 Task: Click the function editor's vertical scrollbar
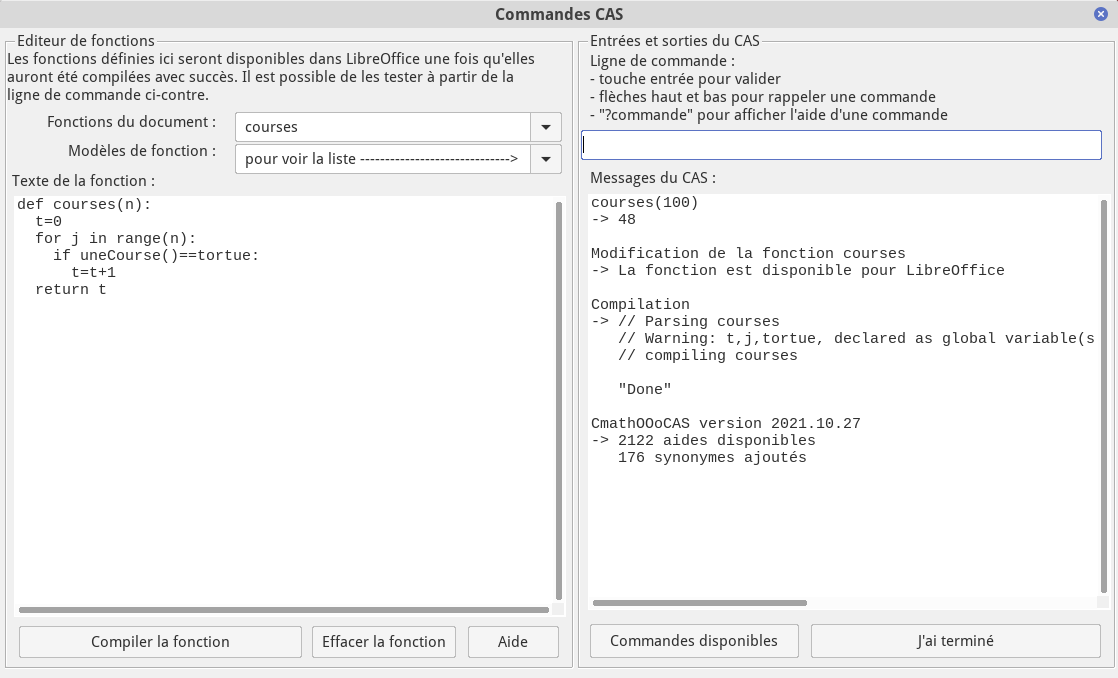pyautogui.click(x=558, y=400)
